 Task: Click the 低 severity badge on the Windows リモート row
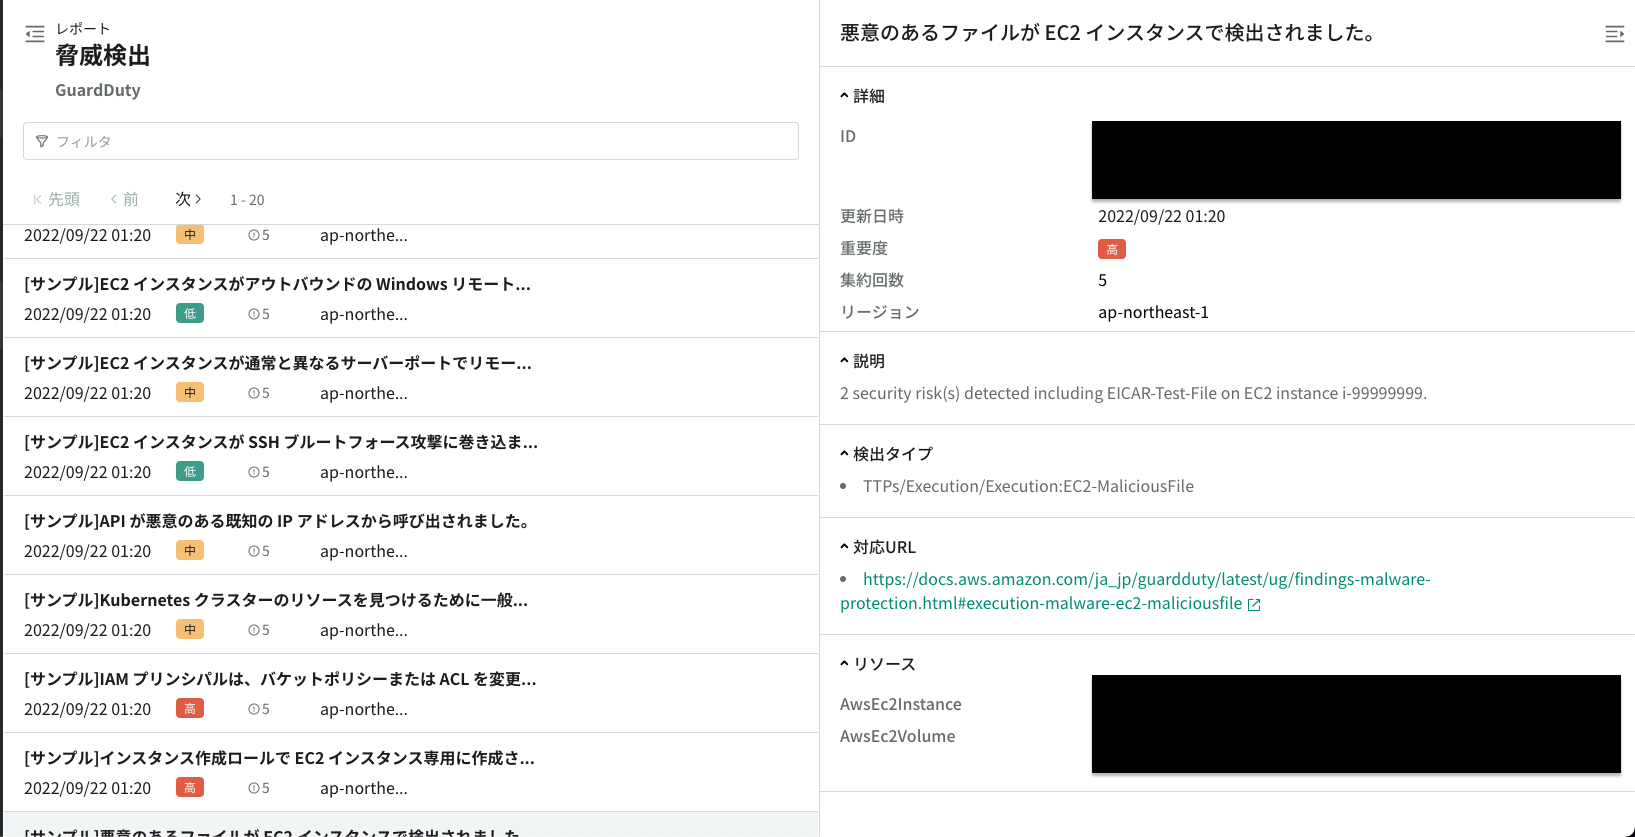190,313
